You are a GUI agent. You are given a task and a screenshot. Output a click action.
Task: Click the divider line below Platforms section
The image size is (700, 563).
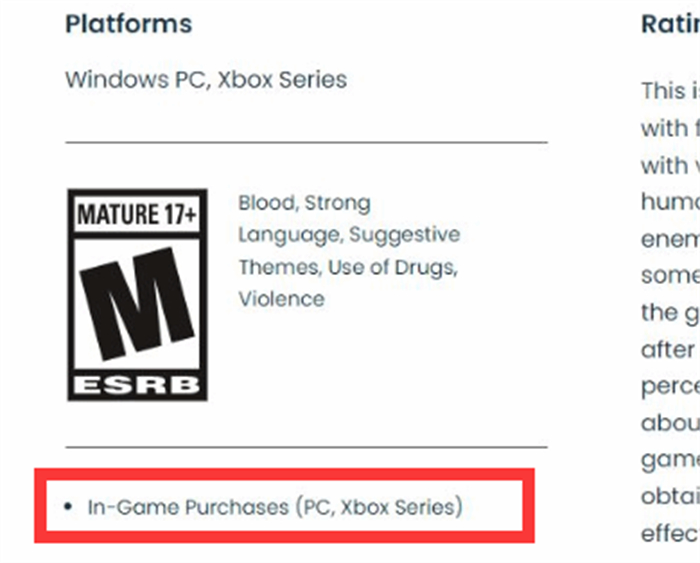(306, 142)
